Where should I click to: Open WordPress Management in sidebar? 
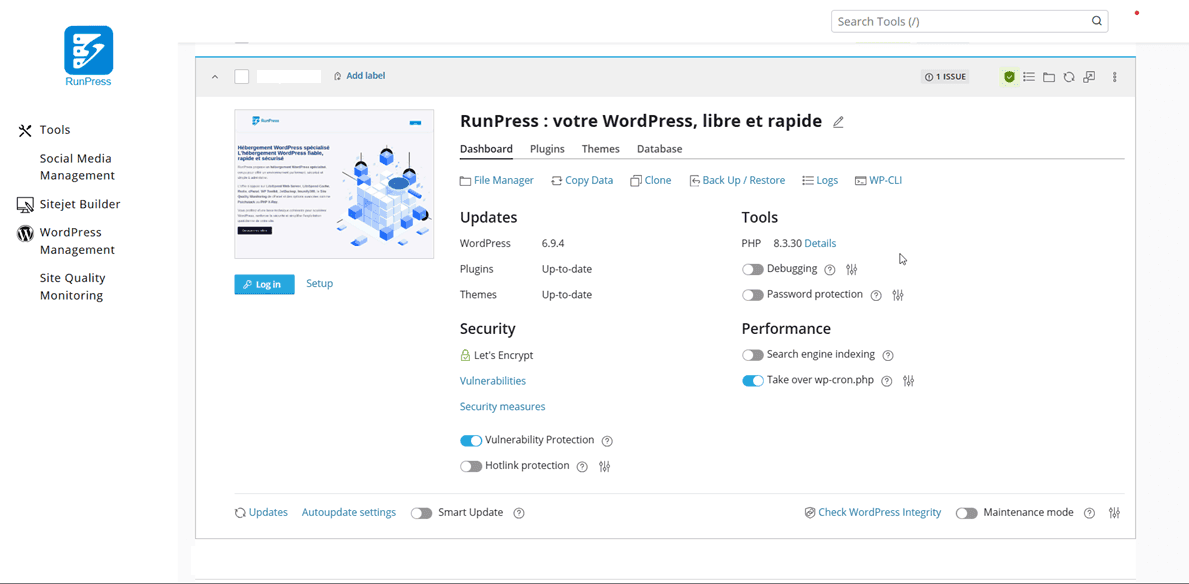point(77,241)
